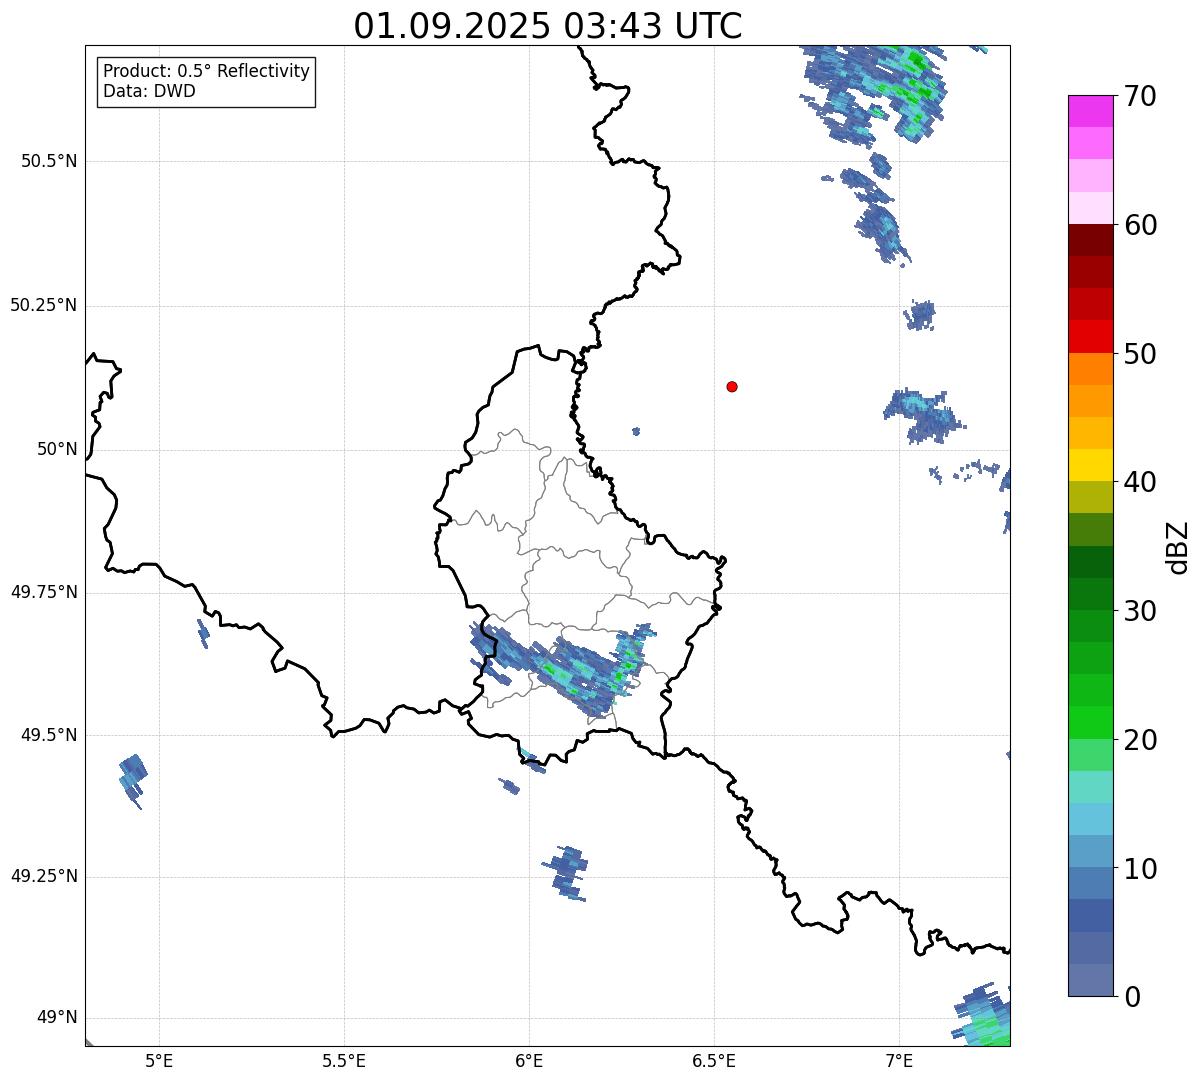1202x1081 pixels.
Task: Pick the dark maroon colorbar swatch below 60
Action: pyautogui.click(x=1090, y=240)
